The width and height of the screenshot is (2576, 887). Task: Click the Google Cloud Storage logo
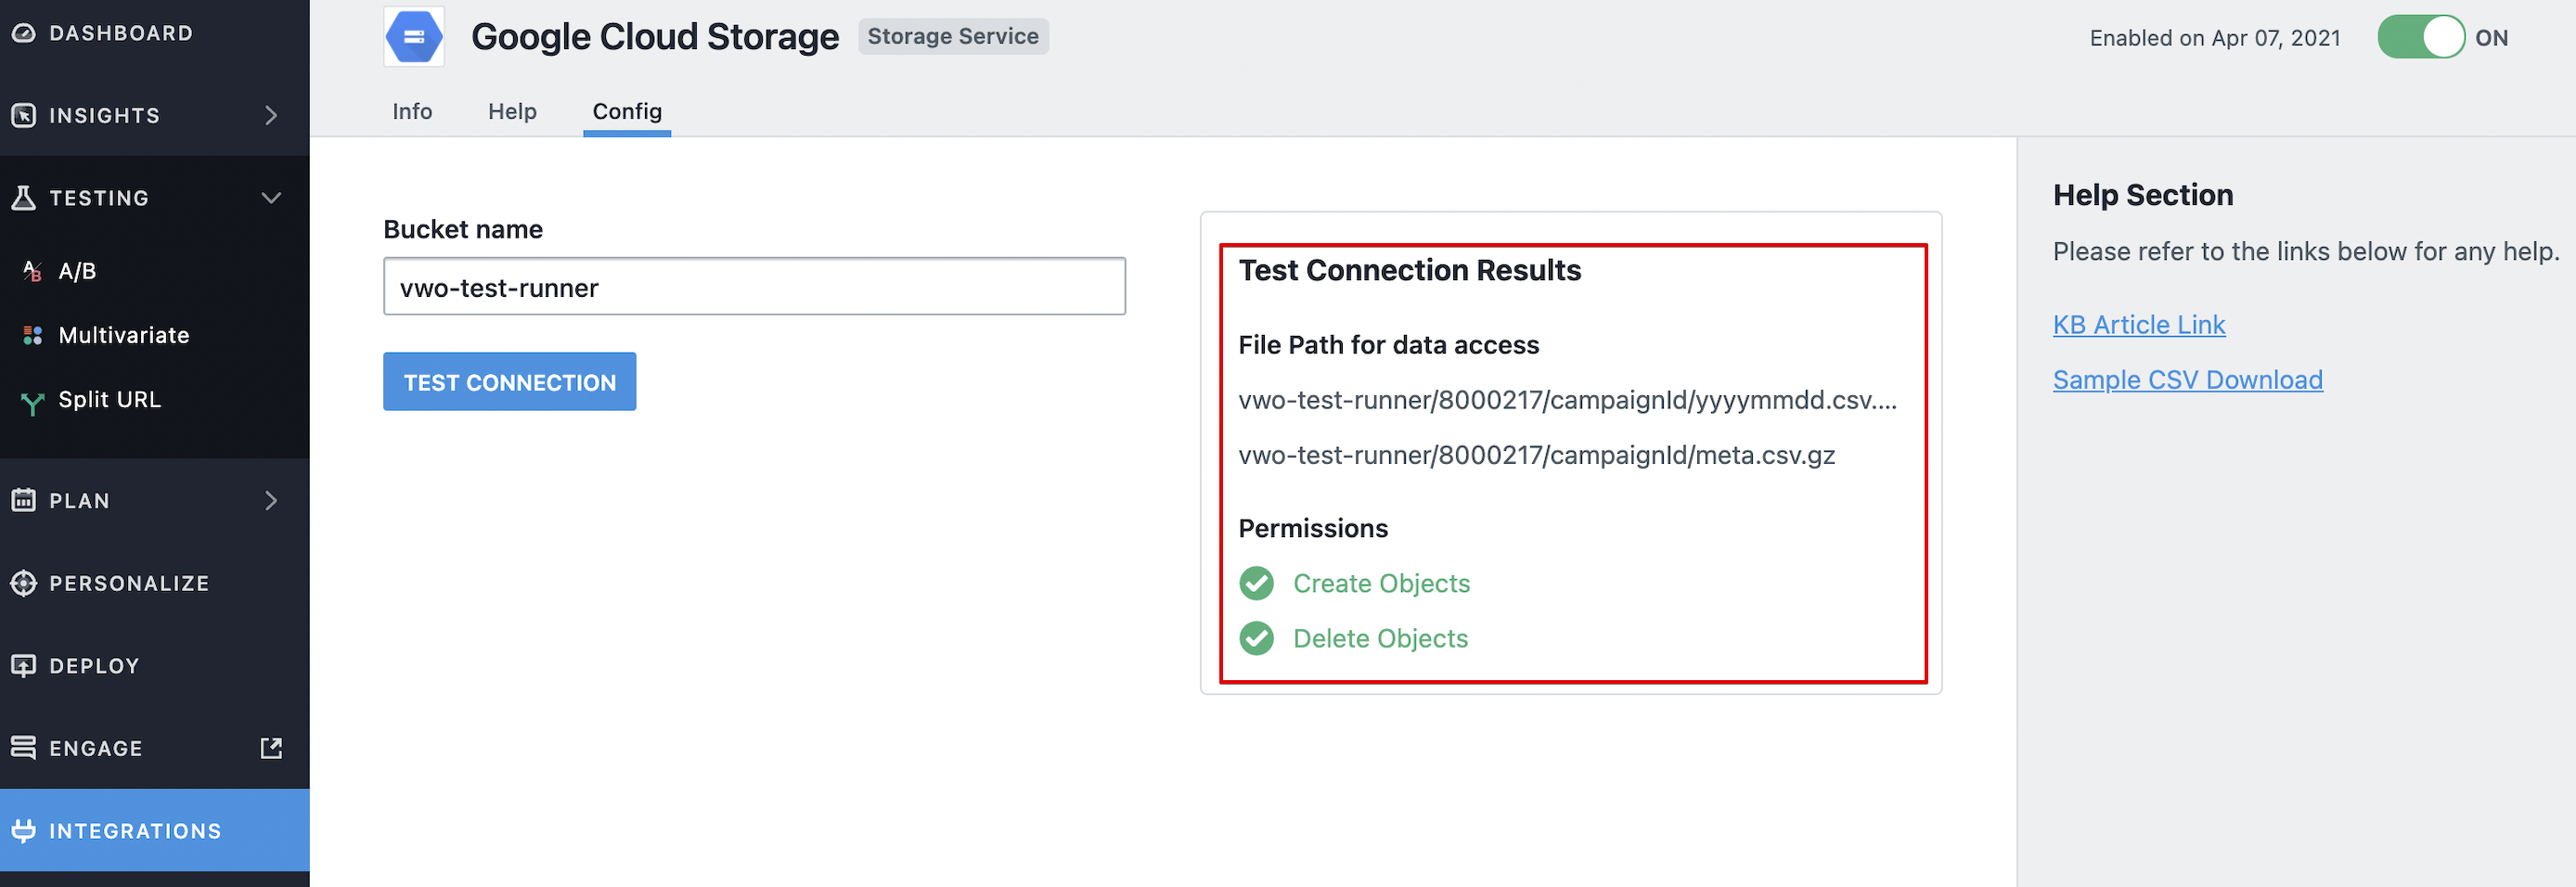click(414, 37)
